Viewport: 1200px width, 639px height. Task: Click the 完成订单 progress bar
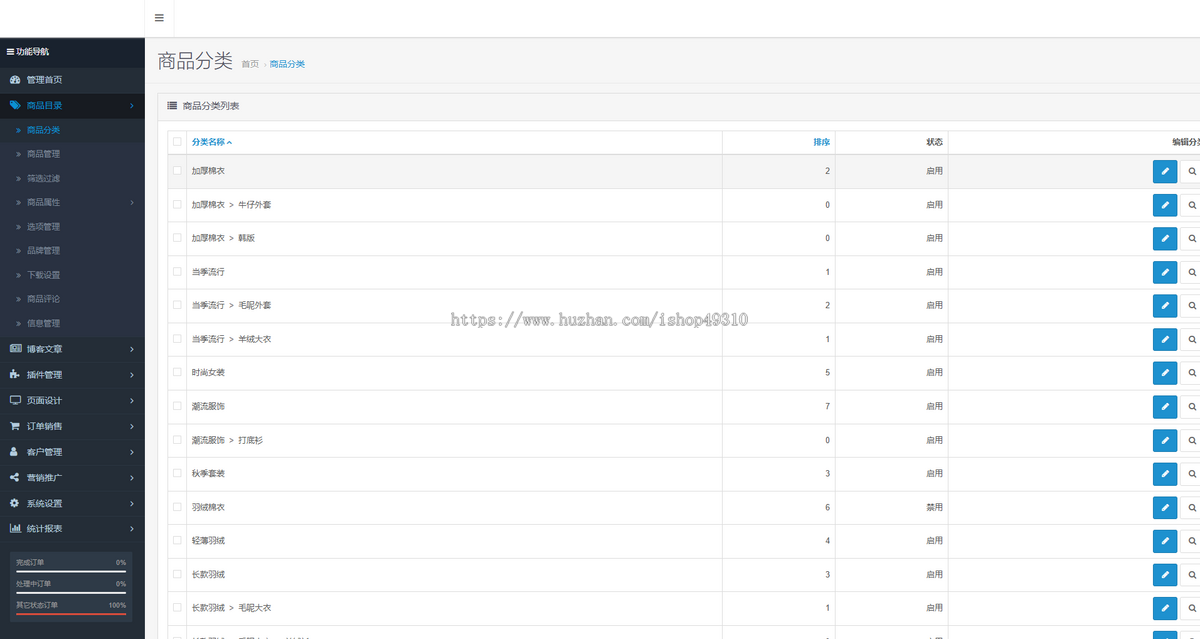tap(71, 571)
